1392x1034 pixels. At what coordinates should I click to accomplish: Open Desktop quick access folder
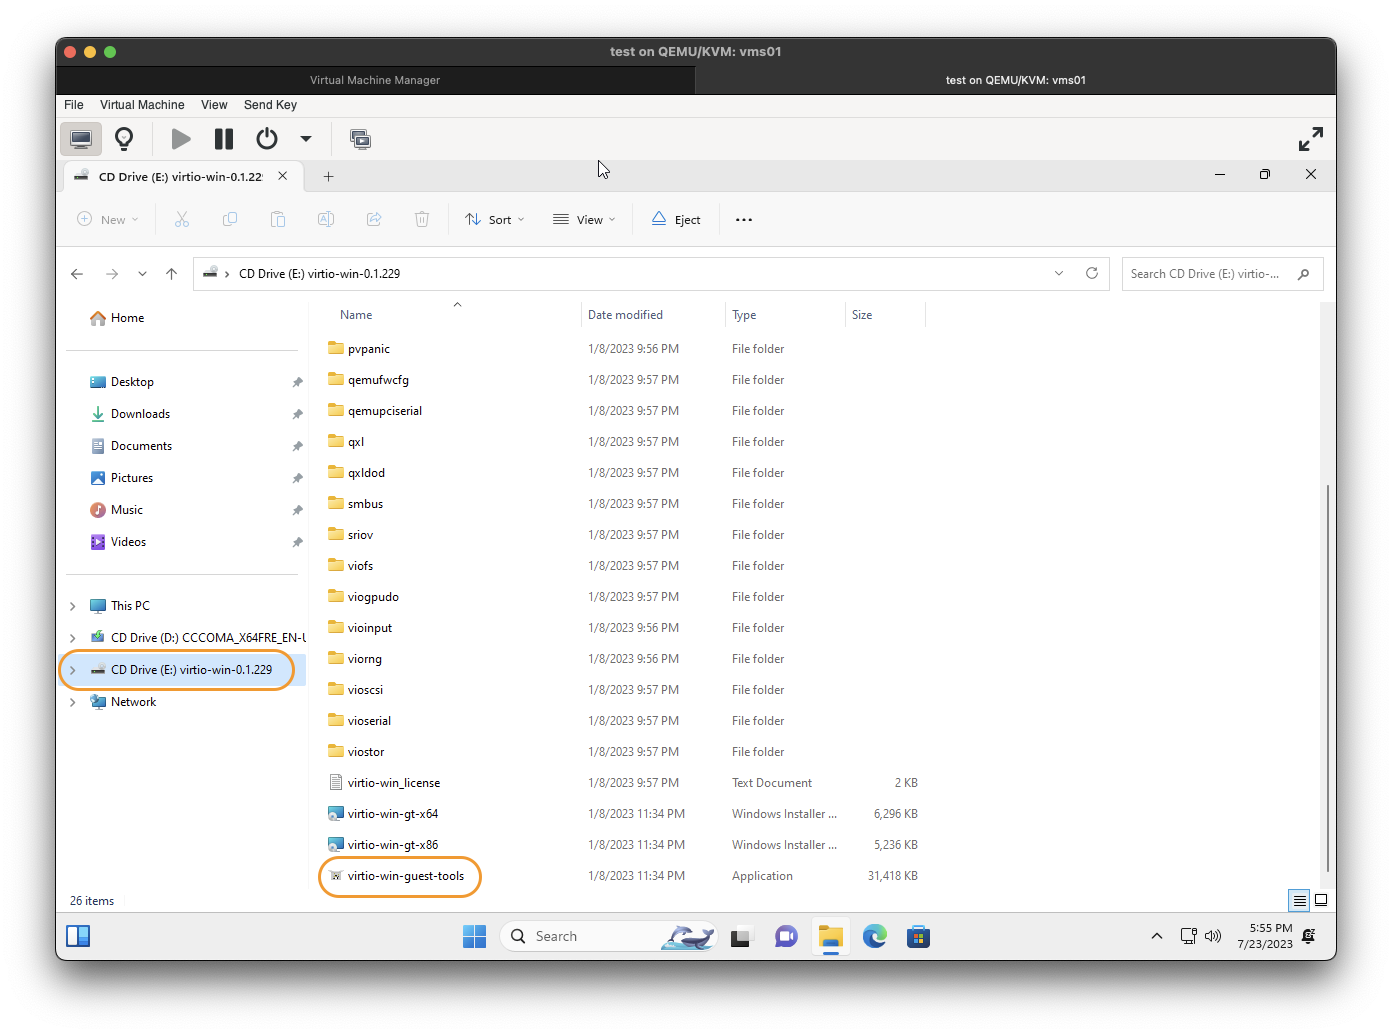(x=132, y=382)
